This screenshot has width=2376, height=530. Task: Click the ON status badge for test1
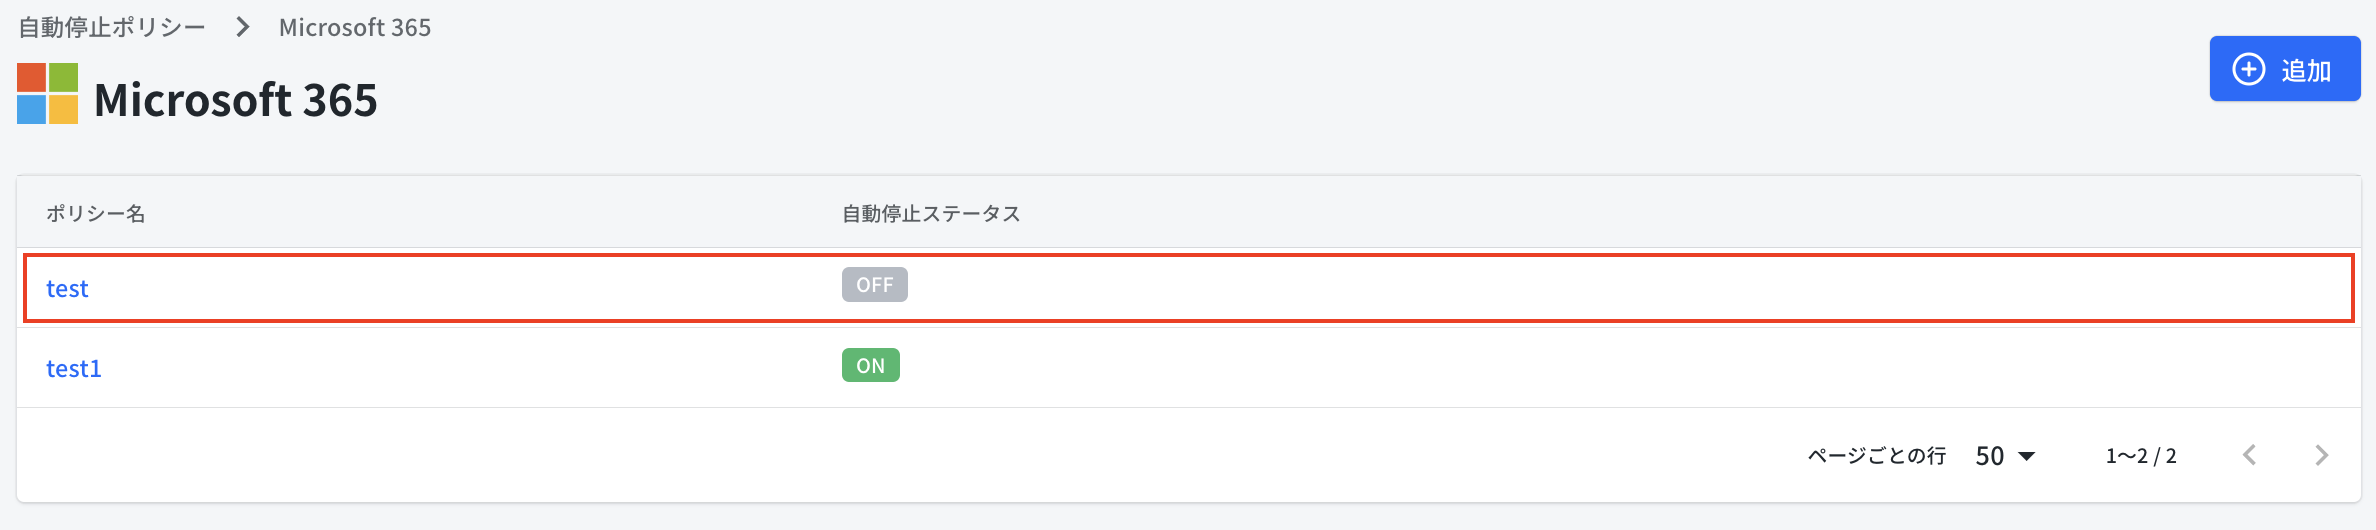coord(870,366)
